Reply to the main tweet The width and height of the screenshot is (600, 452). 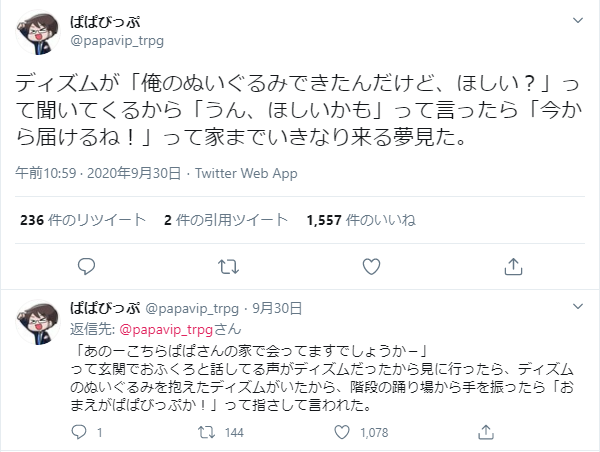[87, 265]
